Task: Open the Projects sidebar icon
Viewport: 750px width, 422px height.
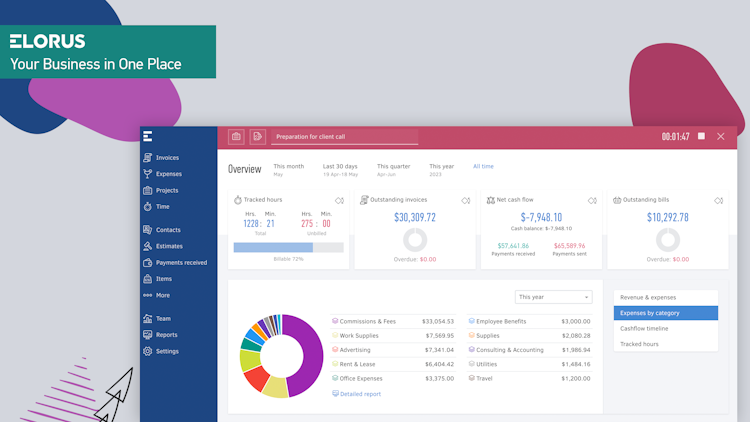Action: pyautogui.click(x=148, y=190)
